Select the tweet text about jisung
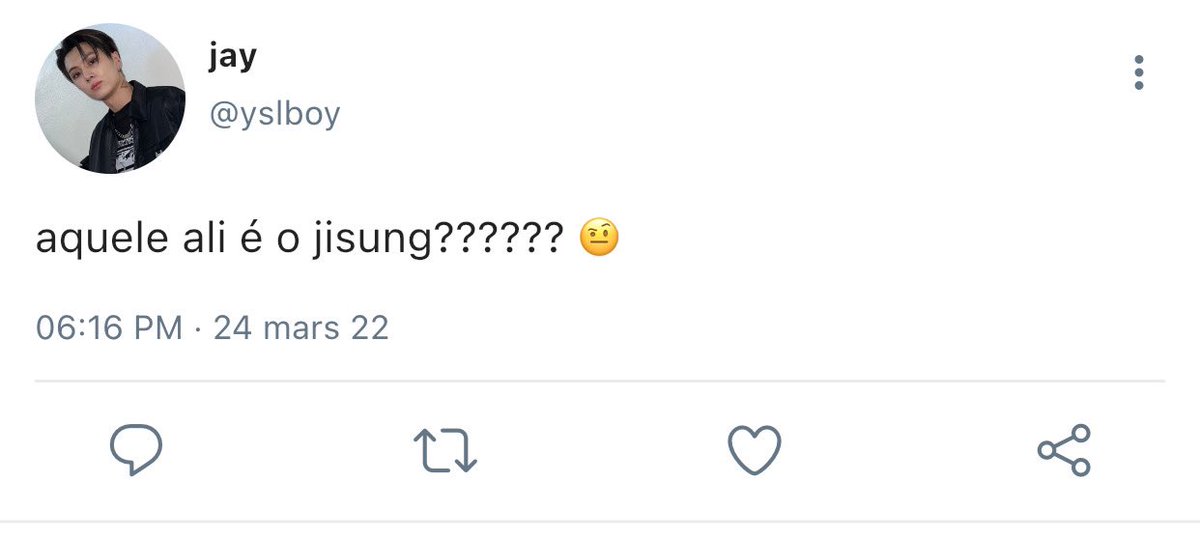The image size is (1200, 539). click(327, 241)
